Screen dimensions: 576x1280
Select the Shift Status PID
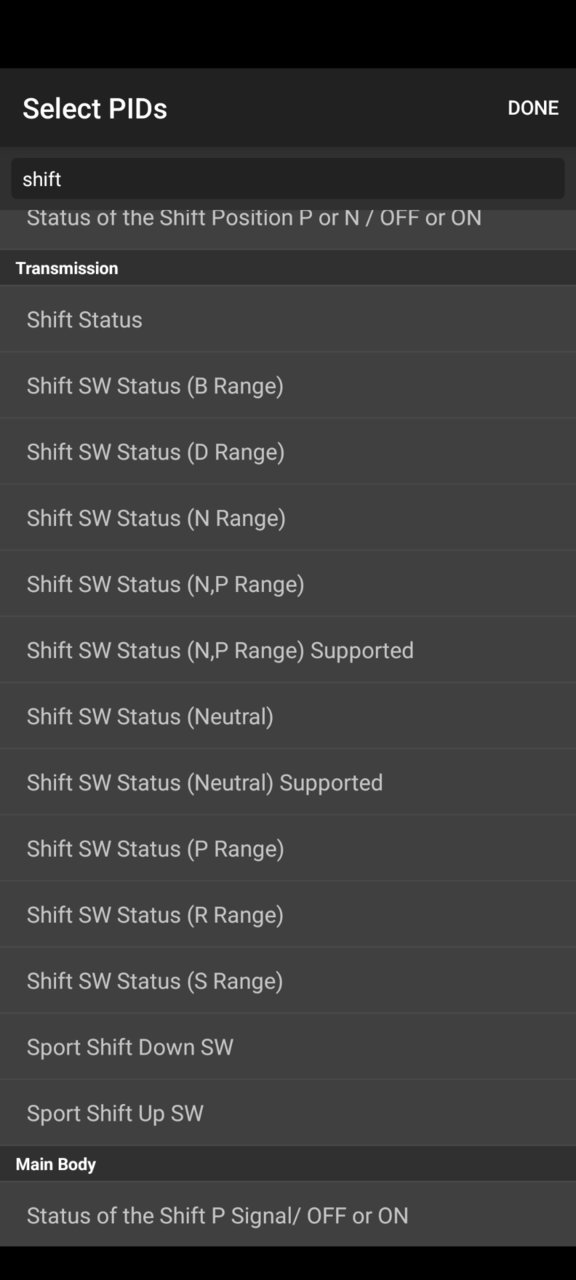[x=288, y=319]
